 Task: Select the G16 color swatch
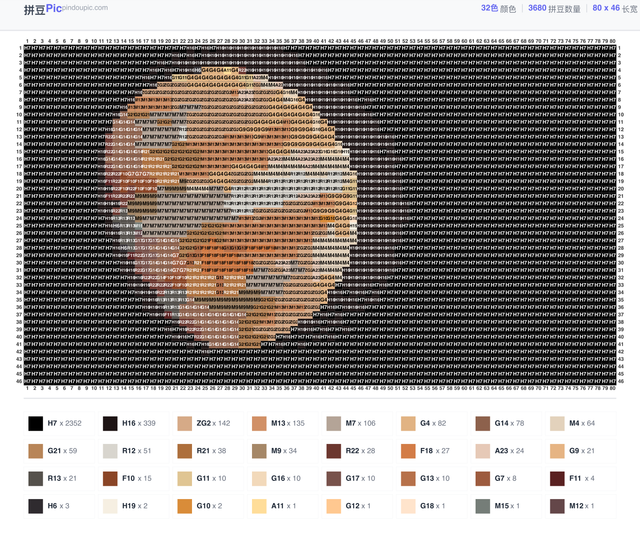pyautogui.click(x=259, y=479)
